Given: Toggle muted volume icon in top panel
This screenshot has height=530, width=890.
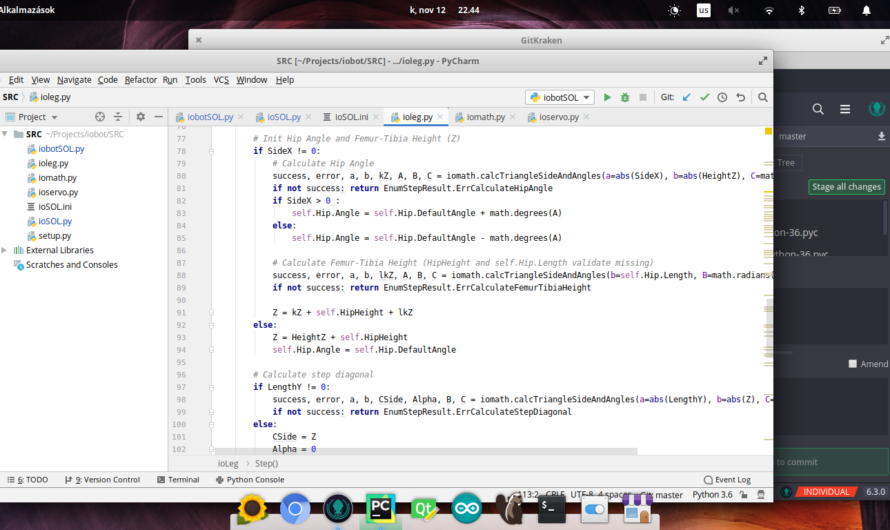Looking at the screenshot, I should (733, 10).
